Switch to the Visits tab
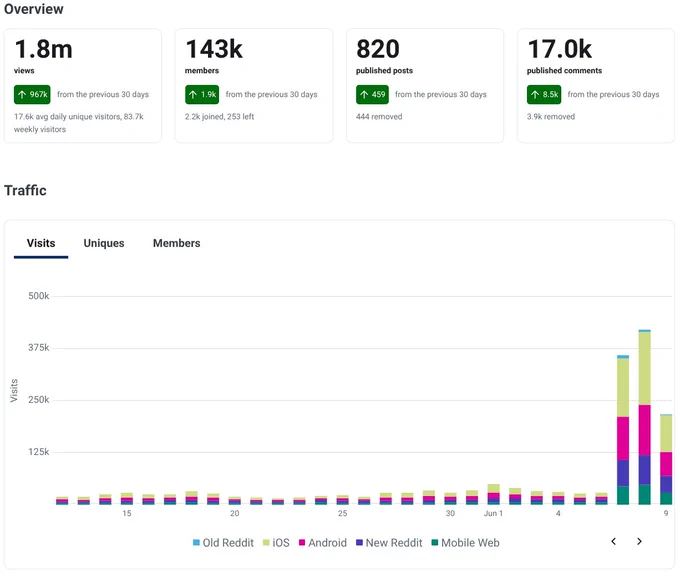 click(41, 243)
